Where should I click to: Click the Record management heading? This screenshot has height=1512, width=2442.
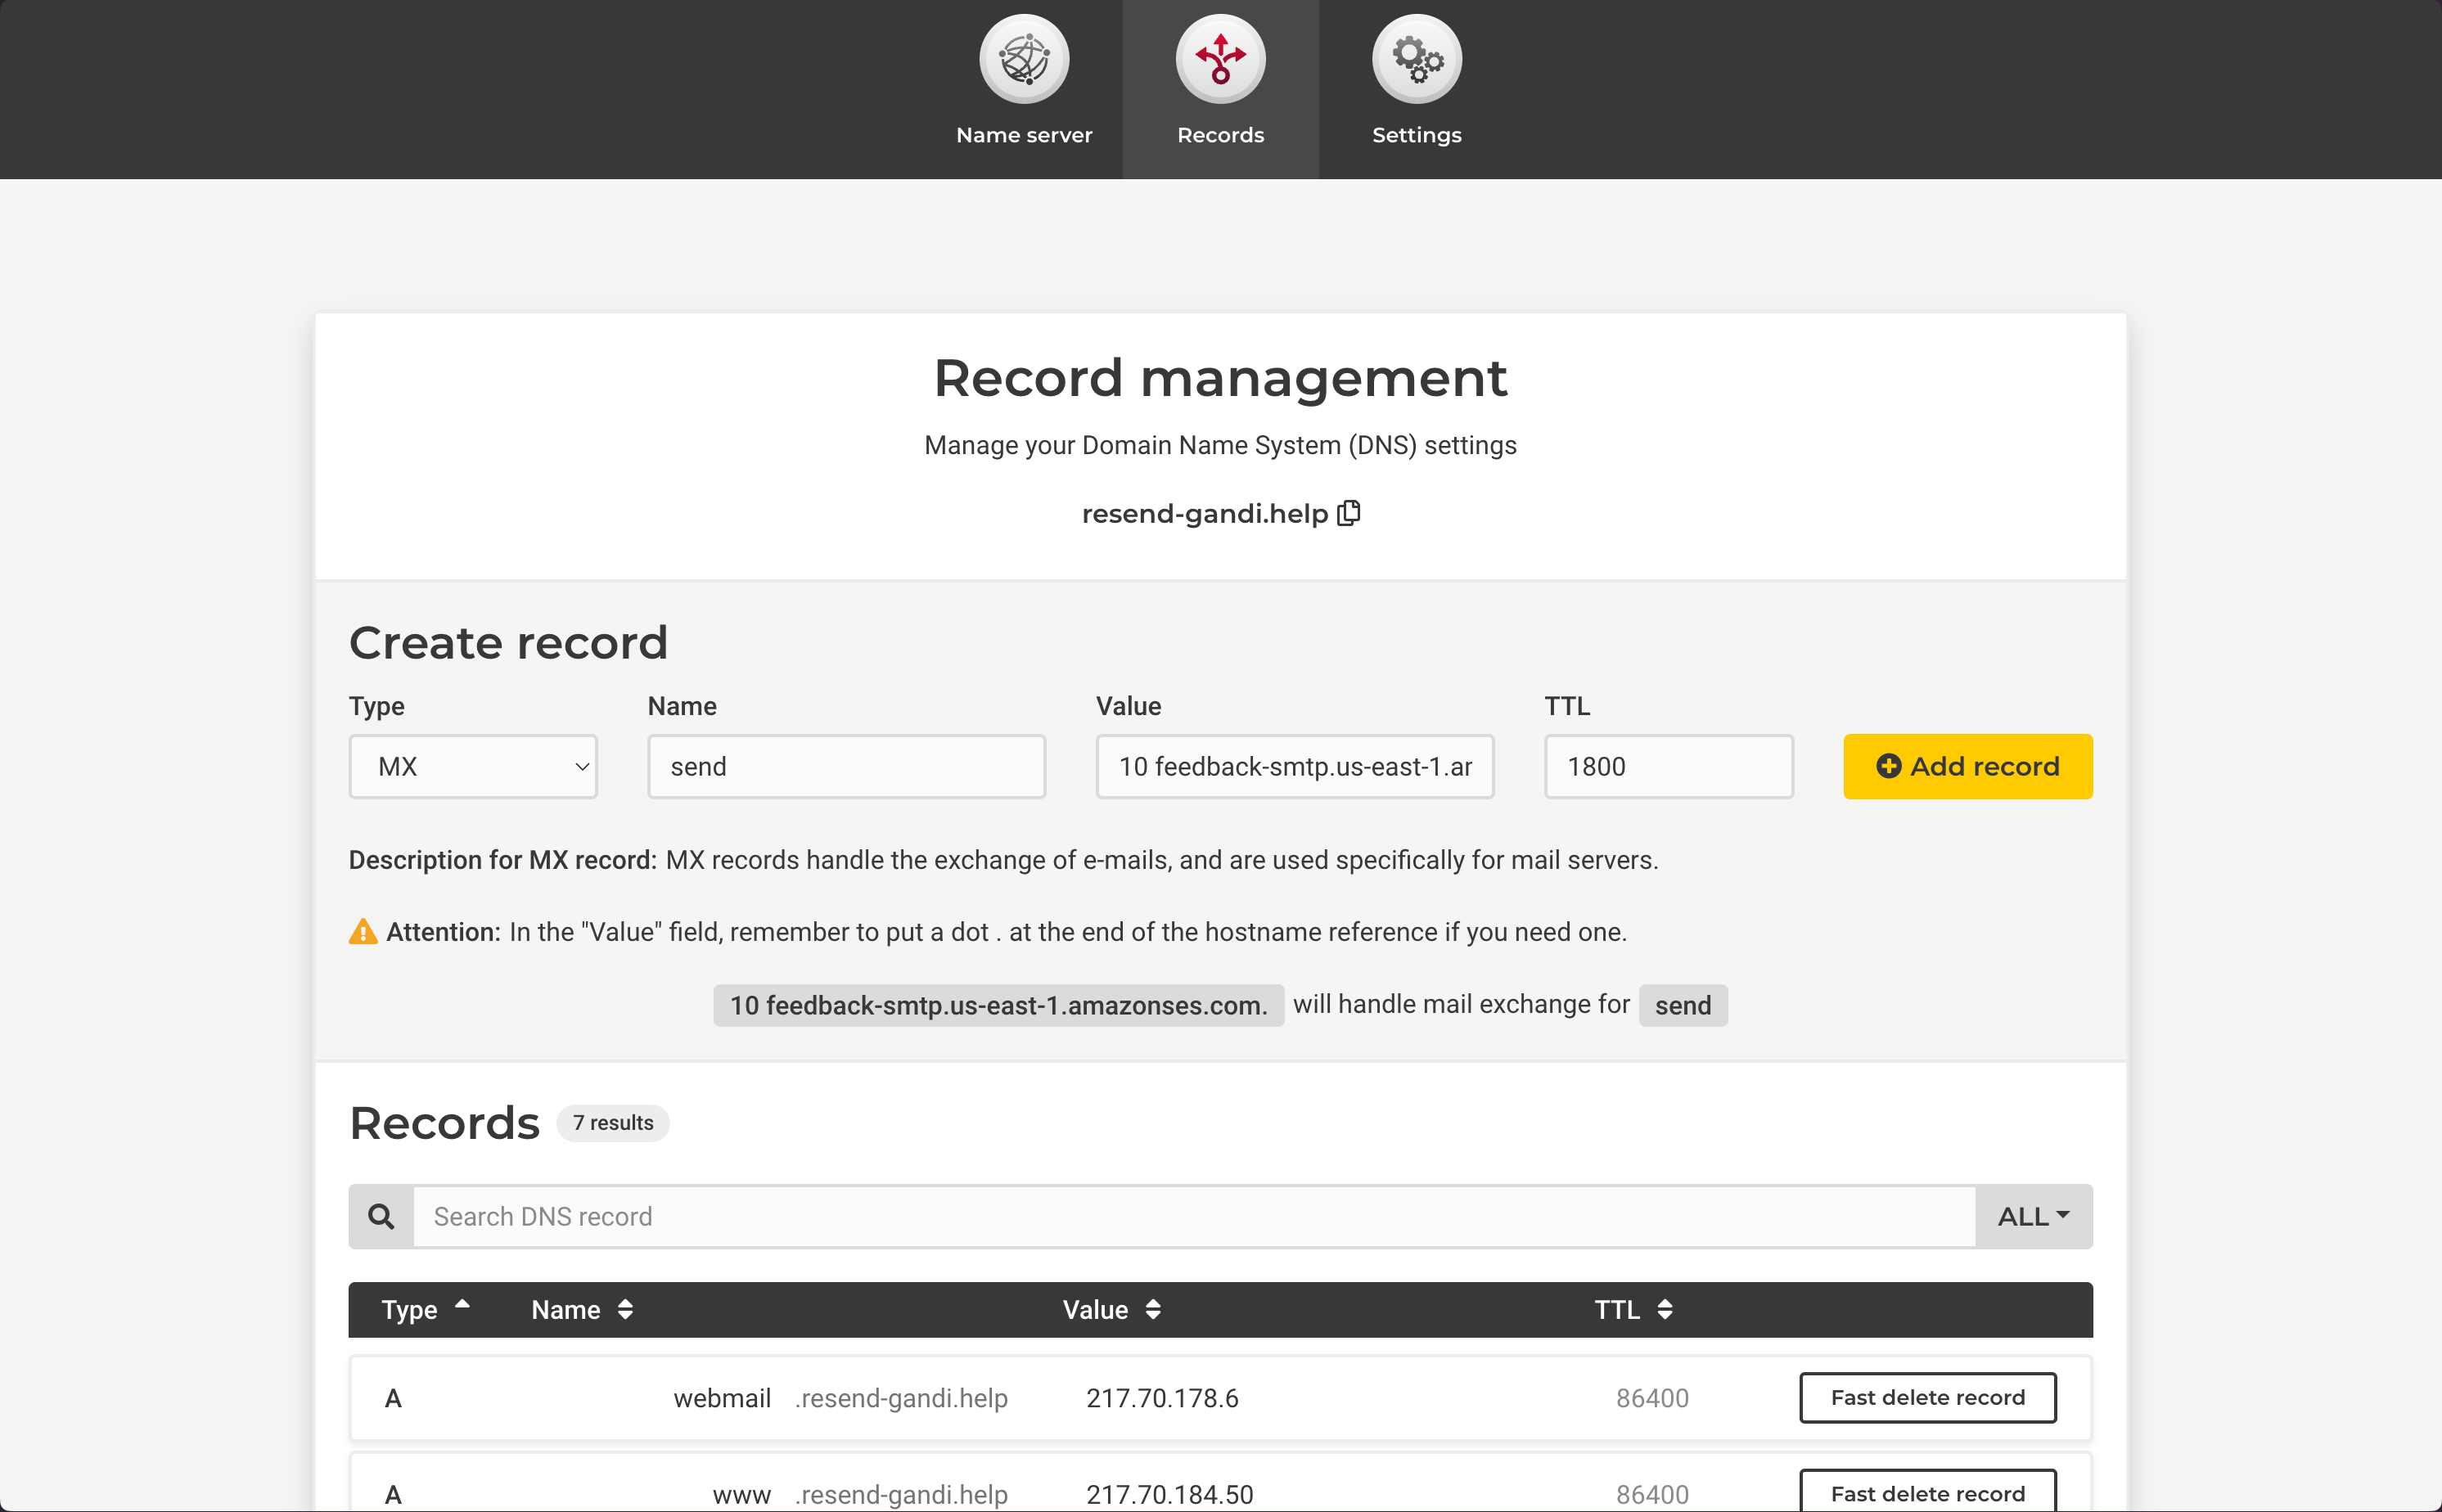point(1220,378)
